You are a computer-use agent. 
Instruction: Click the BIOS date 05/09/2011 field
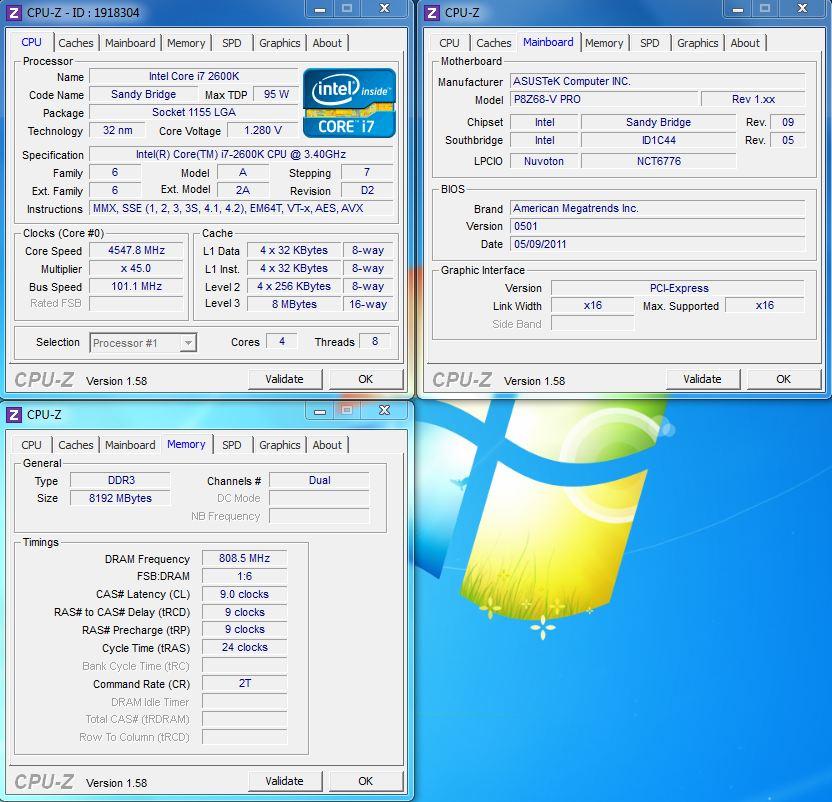[x=657, y=244]
